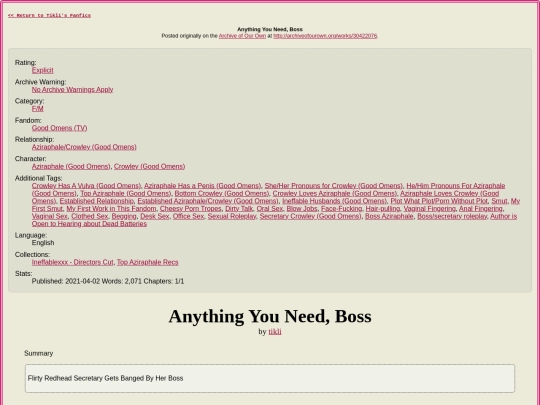The height and width of the screenshot is (405, 540).
Task: Open the Archive of Our Own link
Action: pos(242,36)
